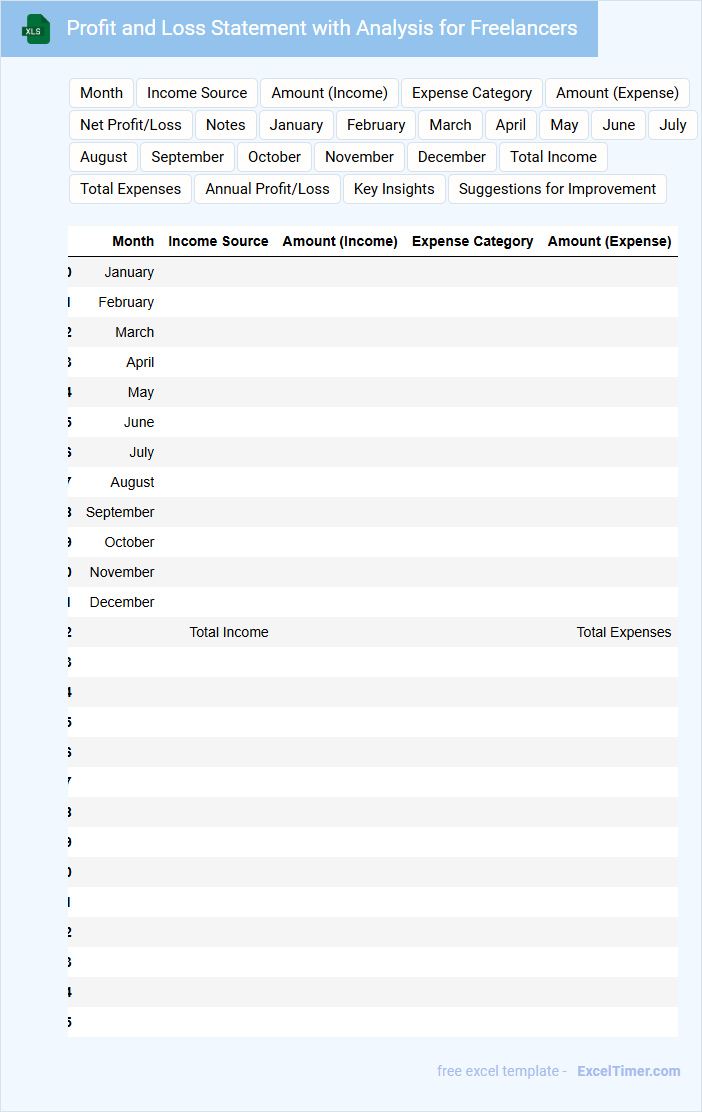This screenshot has height=1112, width=702.
Task: Choose the May tag button
Action: [564, 125]
